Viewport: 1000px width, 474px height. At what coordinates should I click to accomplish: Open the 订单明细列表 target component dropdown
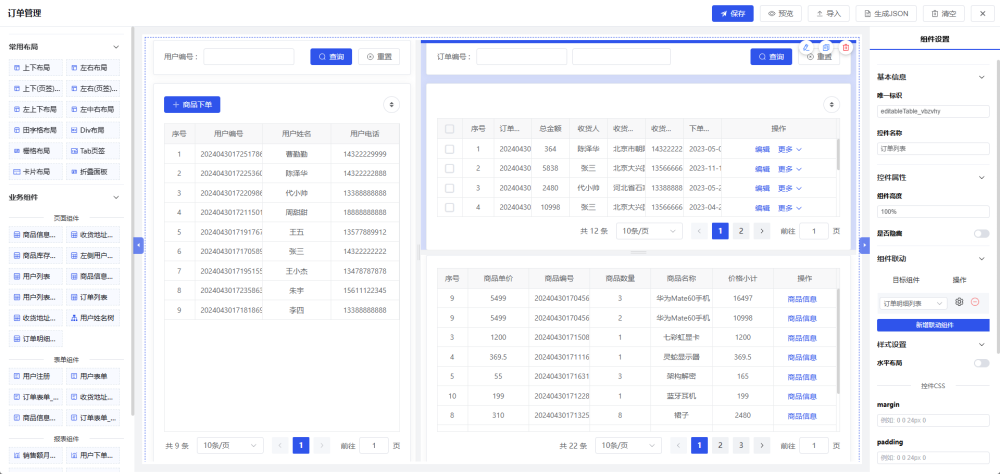click(913, 304)
